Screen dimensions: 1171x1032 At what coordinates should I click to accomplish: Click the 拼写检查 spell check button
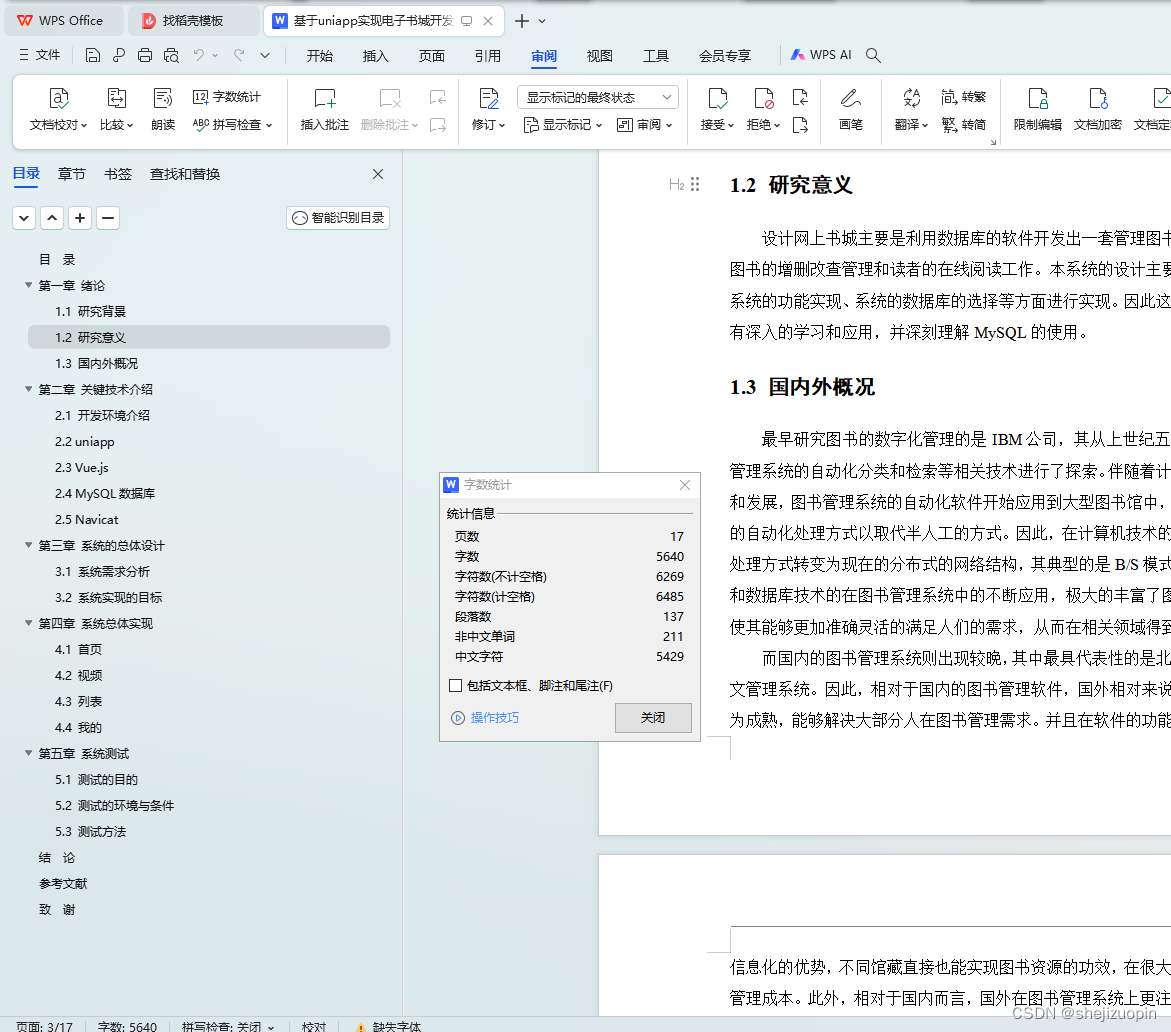click(x=232, y=125)
